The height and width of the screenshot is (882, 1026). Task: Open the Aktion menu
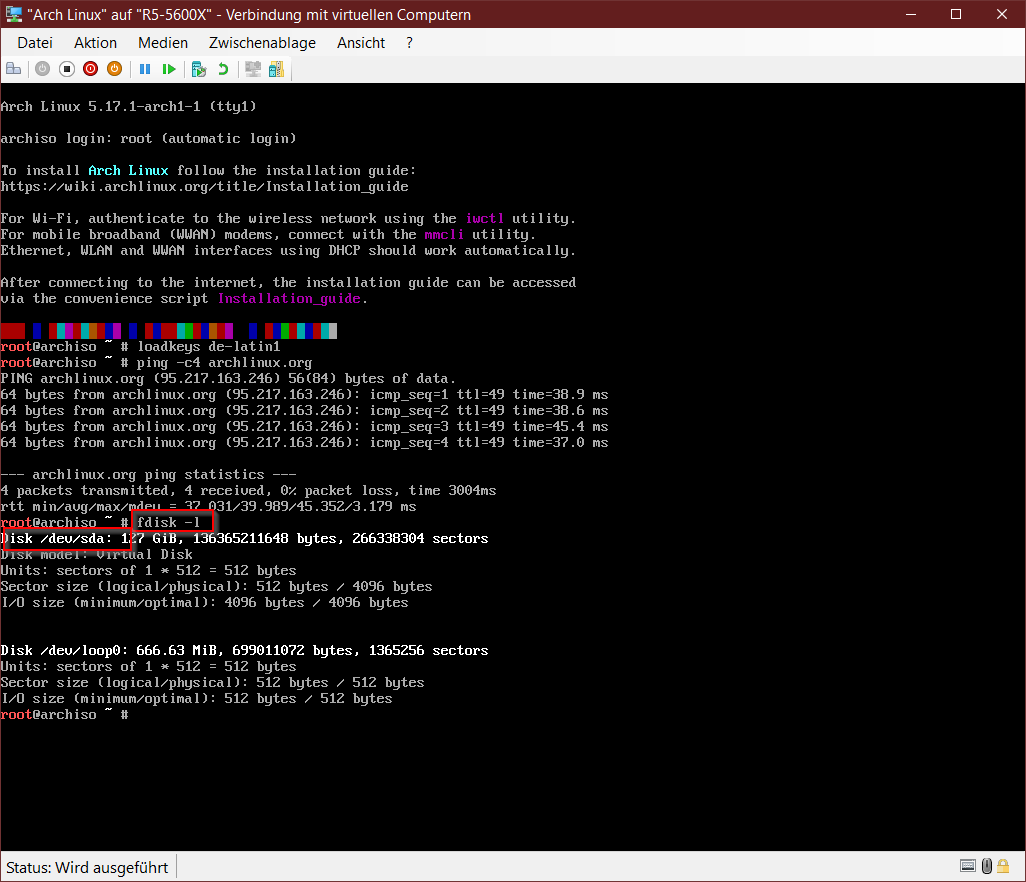(96, 43)
